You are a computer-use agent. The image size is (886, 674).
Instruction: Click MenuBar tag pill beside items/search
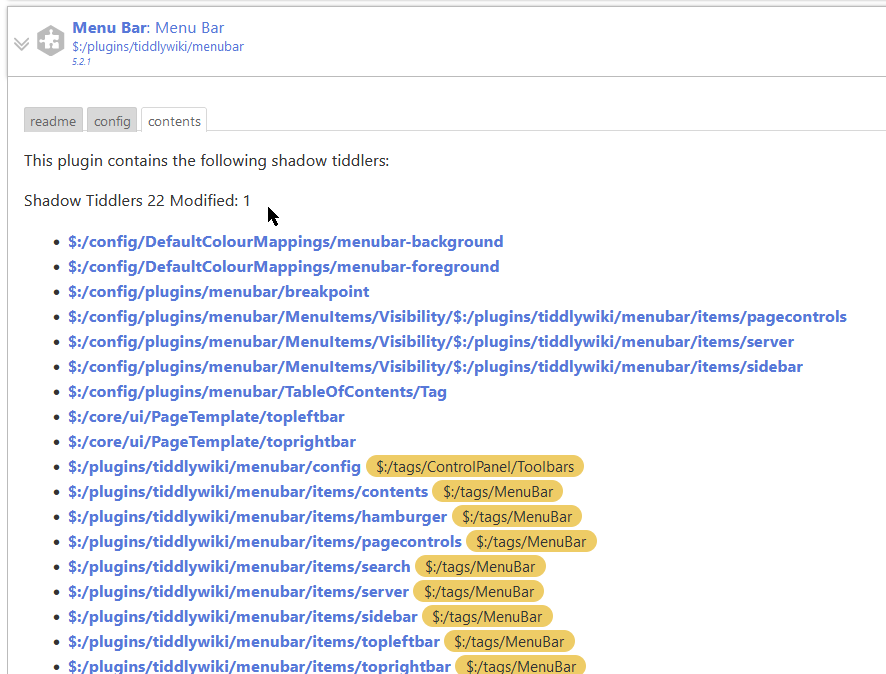tap(480, 567)
